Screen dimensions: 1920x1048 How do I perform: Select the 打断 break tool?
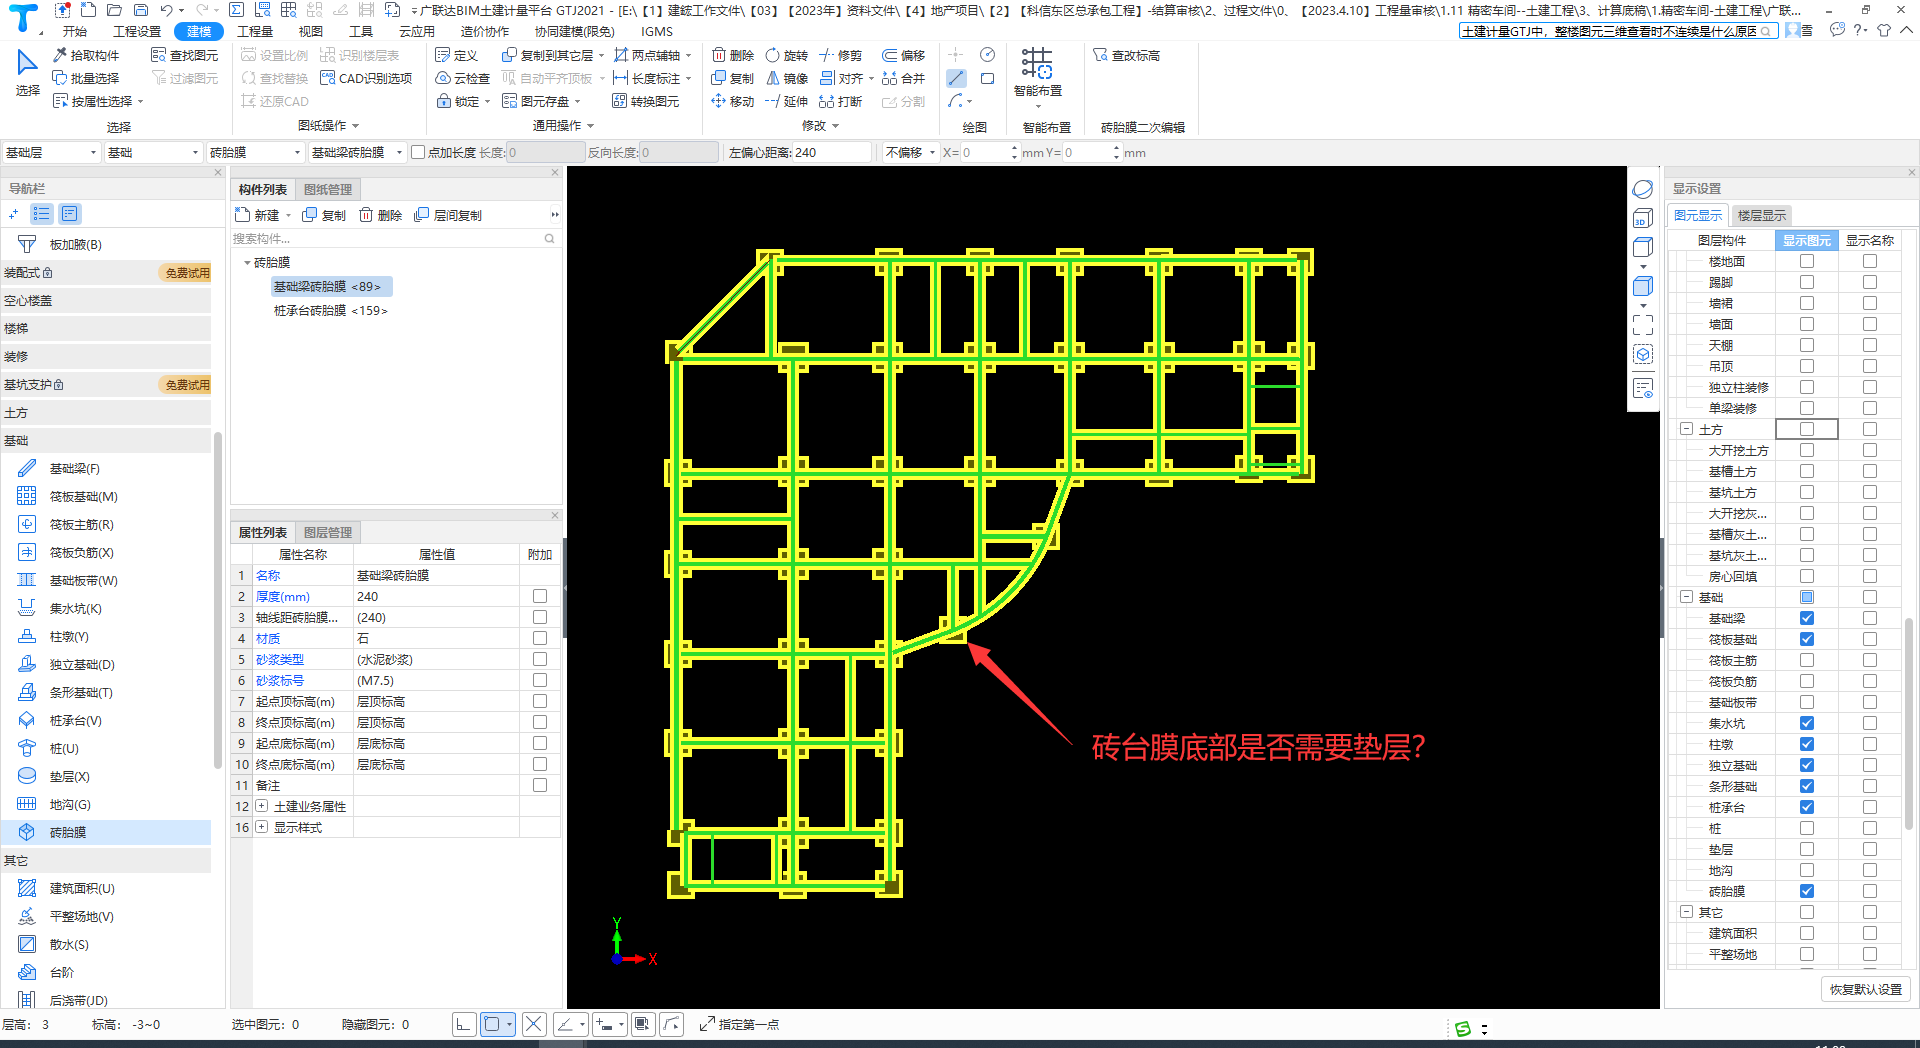(x=841, y=101)
